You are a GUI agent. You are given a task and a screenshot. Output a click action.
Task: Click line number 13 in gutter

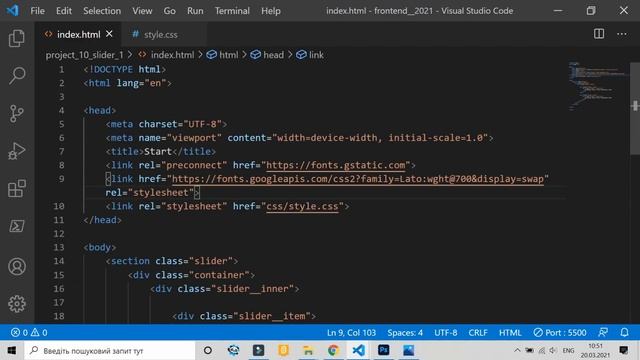(59, 247)
